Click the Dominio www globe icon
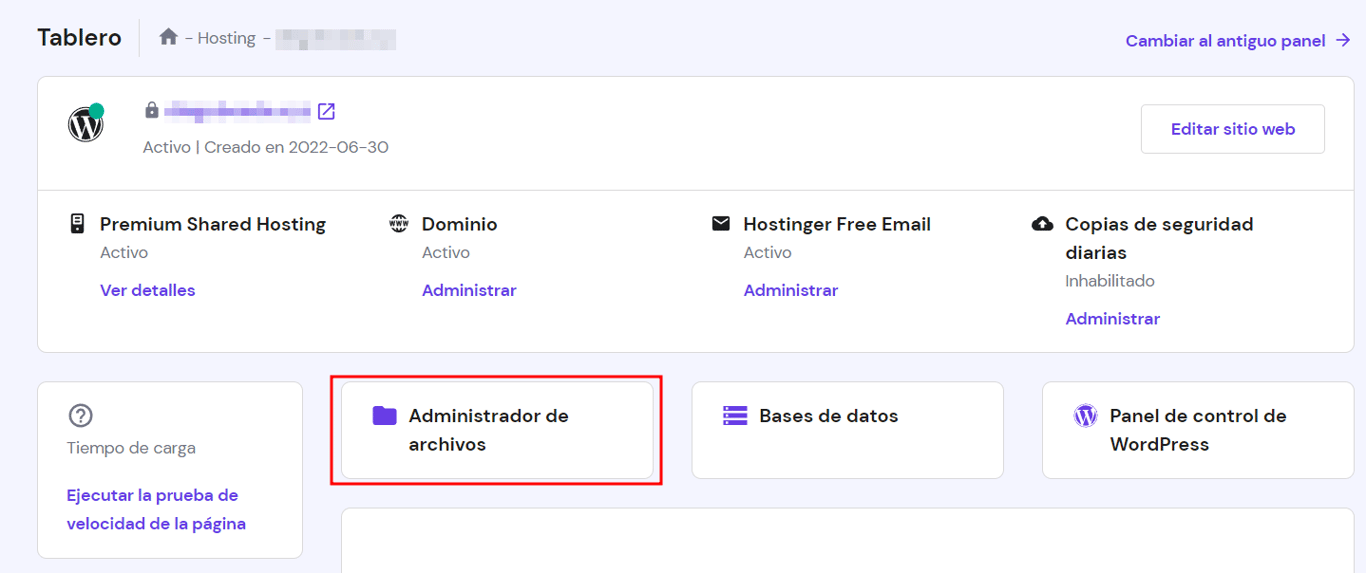Screen dimensions: 1366x573 pyautogui.click(x=399, y=224)
